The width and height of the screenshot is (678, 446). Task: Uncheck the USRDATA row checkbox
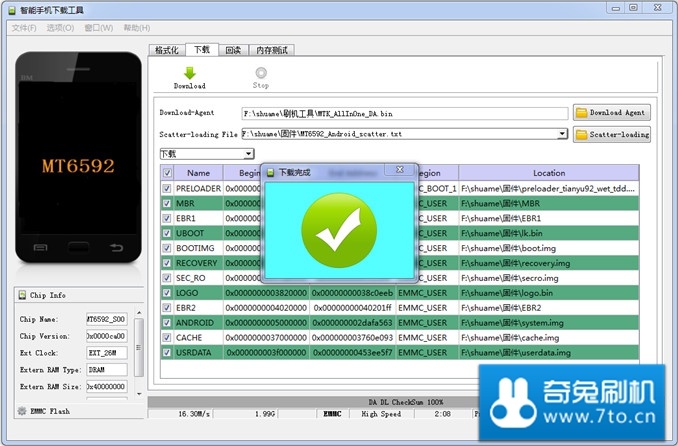(x=167, y=353)
